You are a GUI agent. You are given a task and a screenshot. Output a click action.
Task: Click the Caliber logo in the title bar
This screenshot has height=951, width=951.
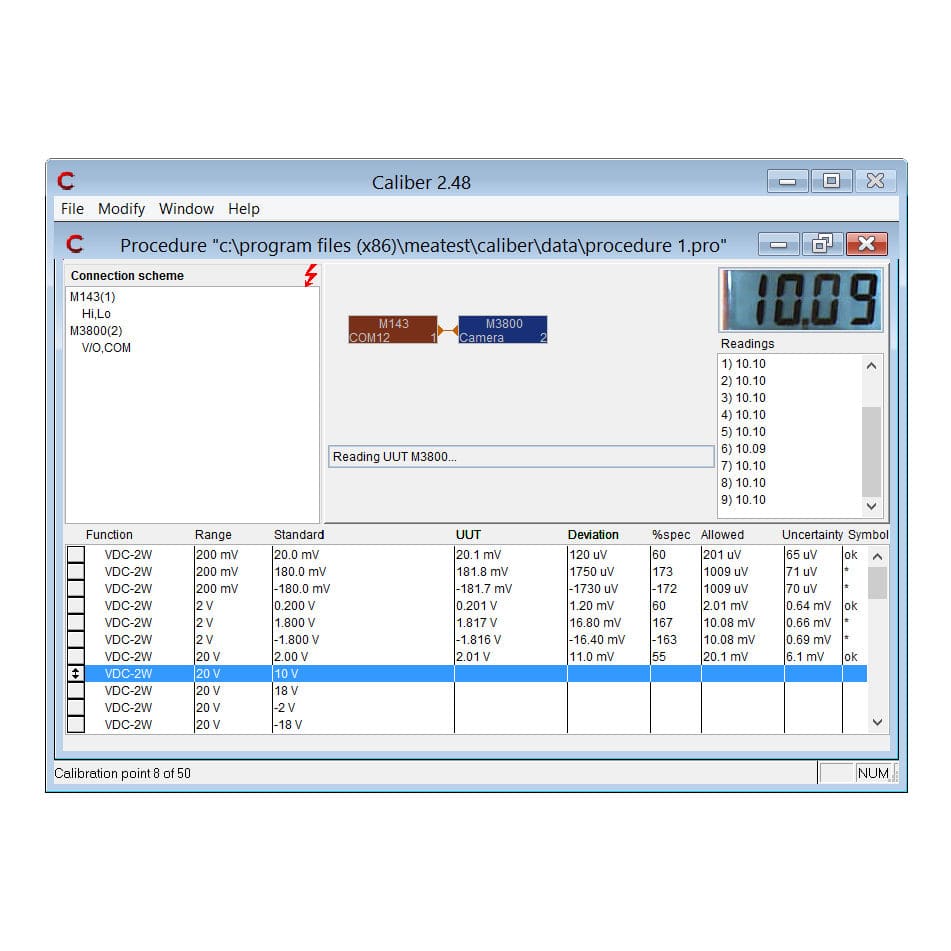67,182
